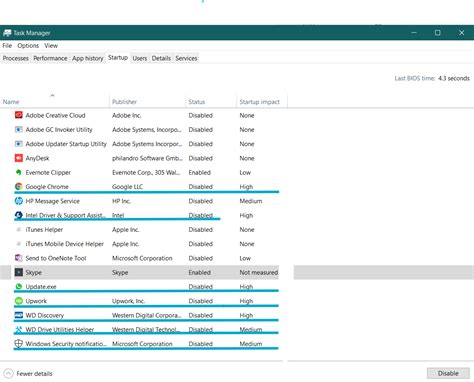Click the Google Chrome icon
474x382 pixels.
click(x=19, y=187)
